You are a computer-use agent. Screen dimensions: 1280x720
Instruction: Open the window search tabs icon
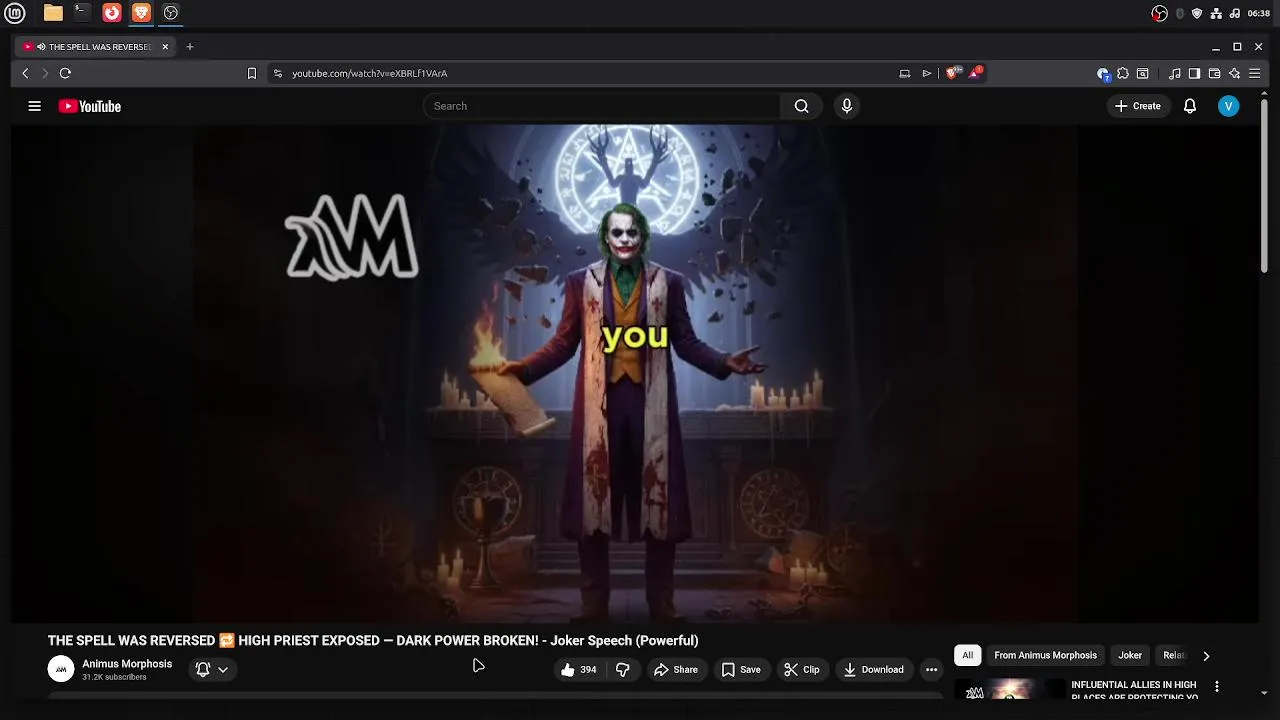coord(1142,73)
